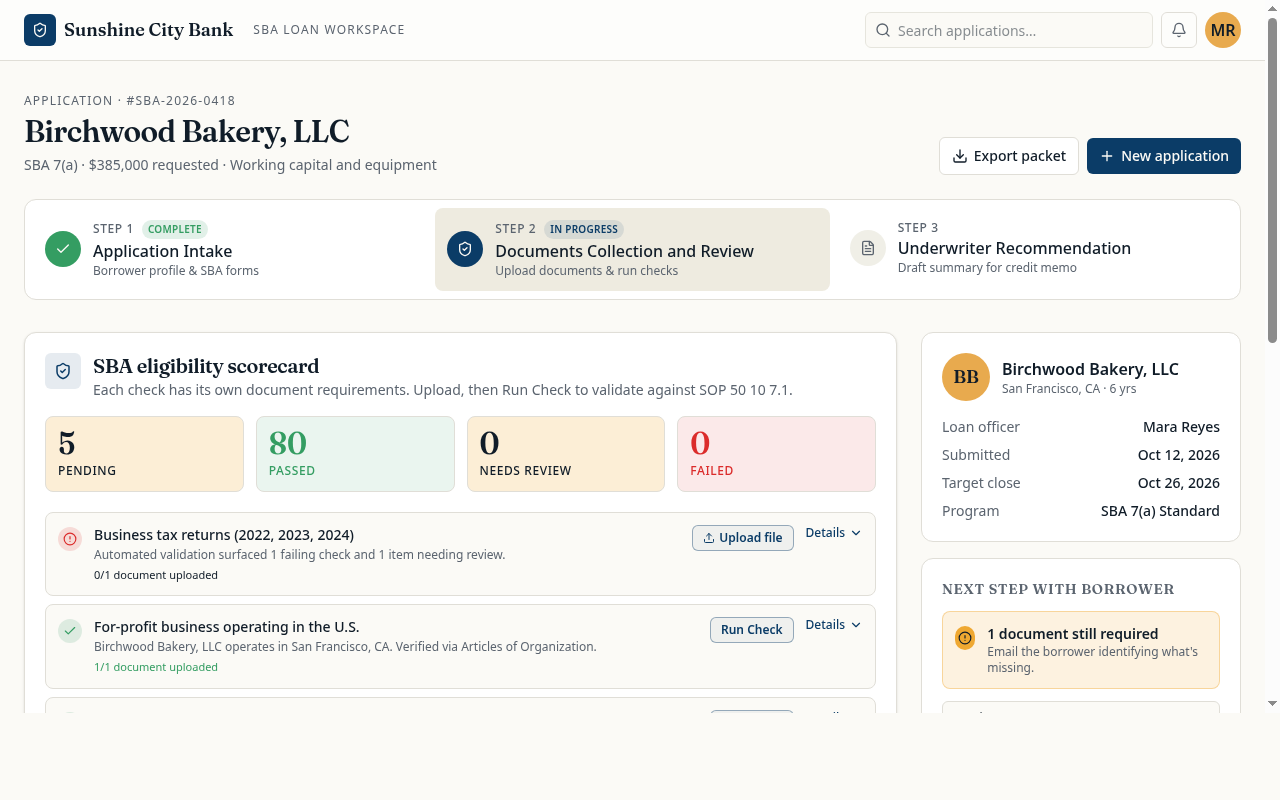Image resolution: width=1280 pixels, height=800 pixels.
Task: Click target close date Oct 26, 2026
Action: click(1179, 483)
